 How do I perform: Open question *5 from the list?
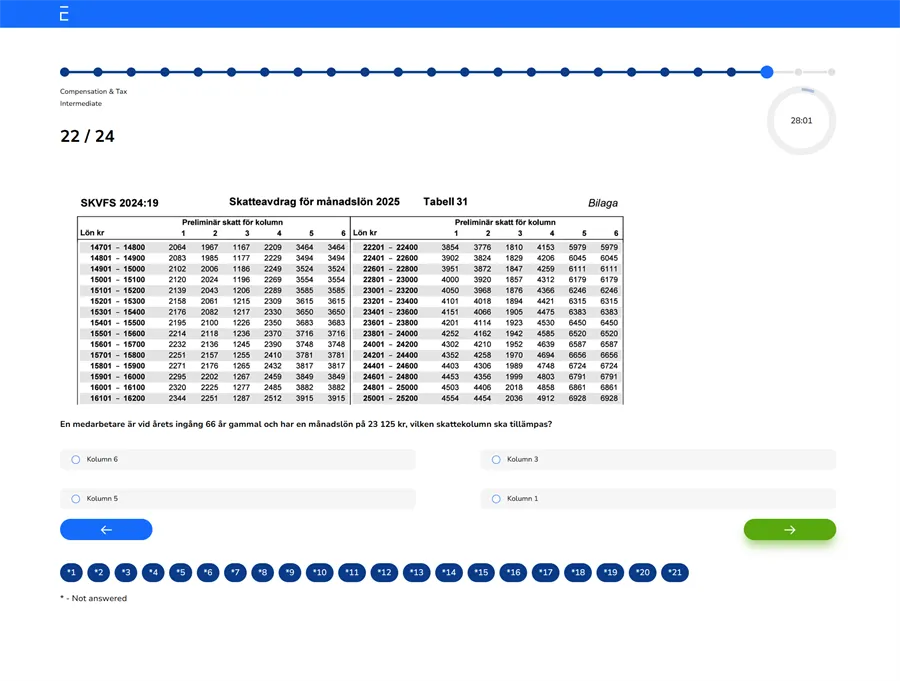[x=180, y=573]
